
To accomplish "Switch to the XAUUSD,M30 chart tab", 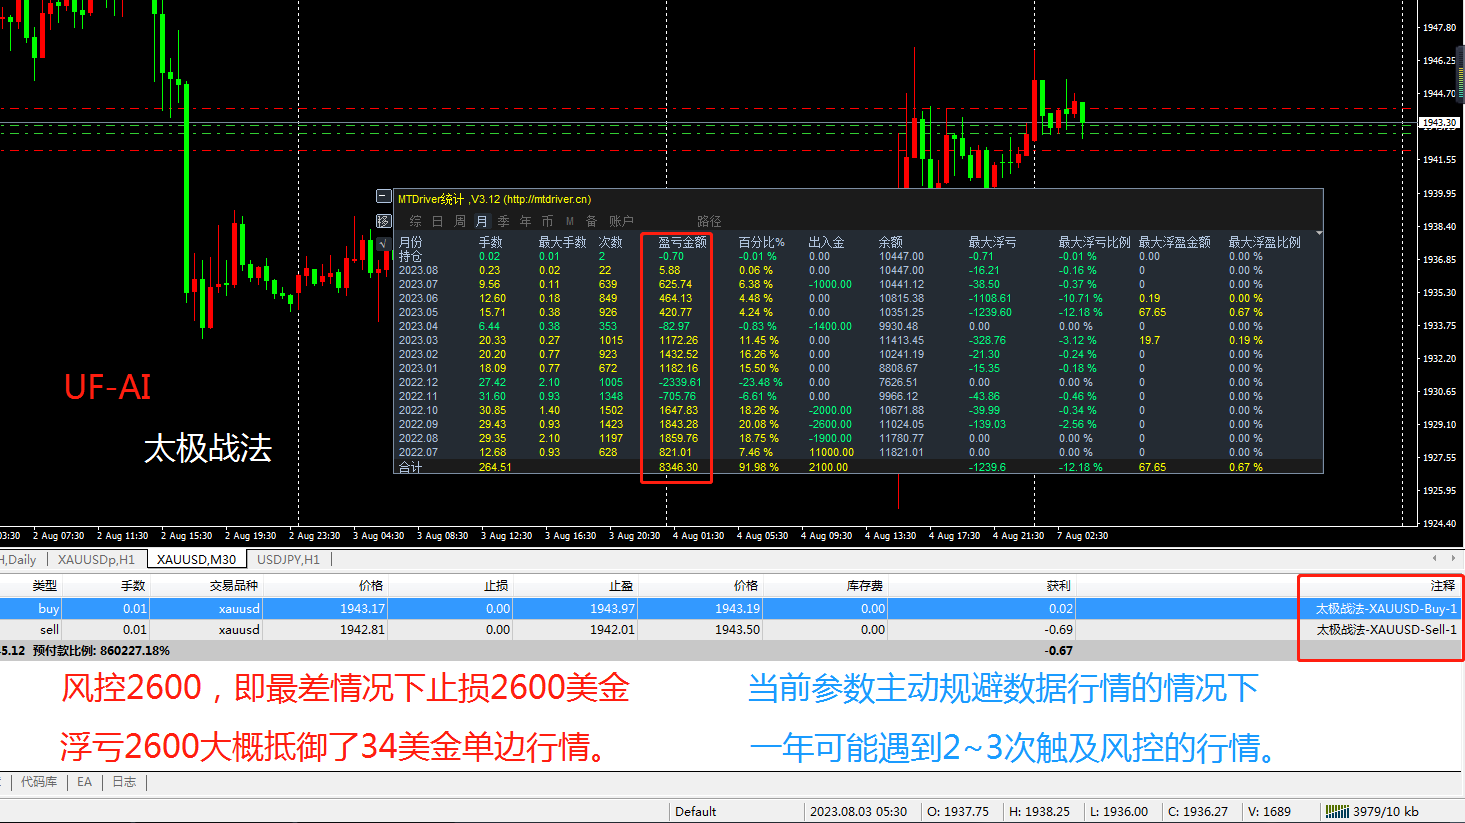I will [197, 560].
